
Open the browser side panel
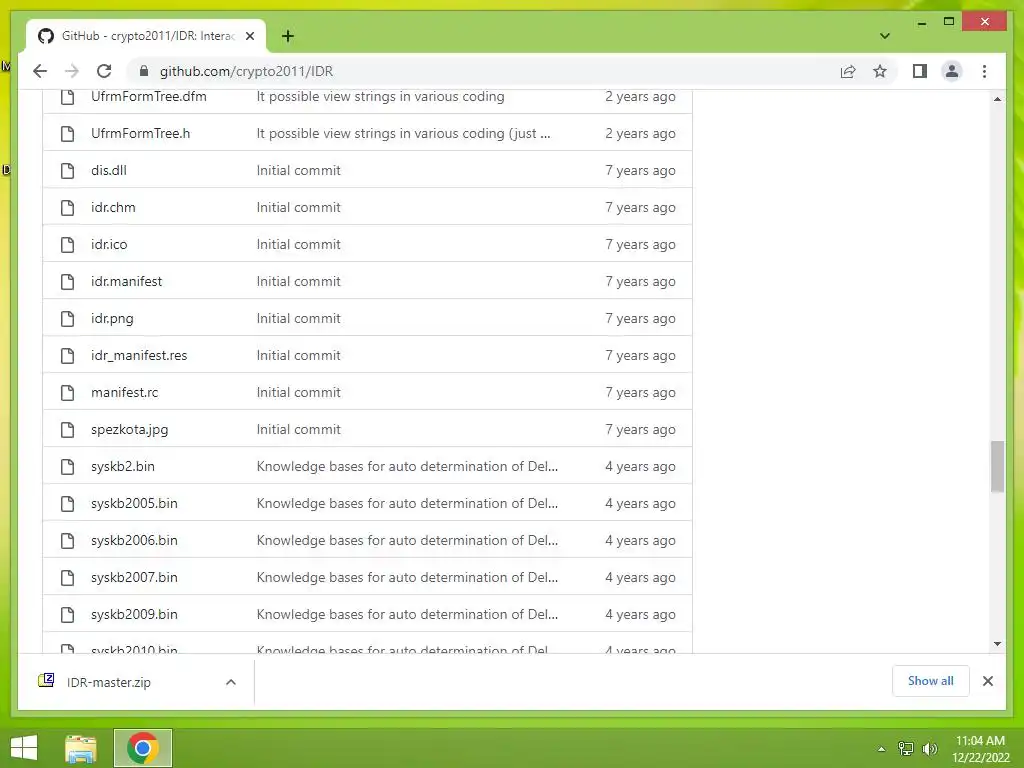coord(920,71)
